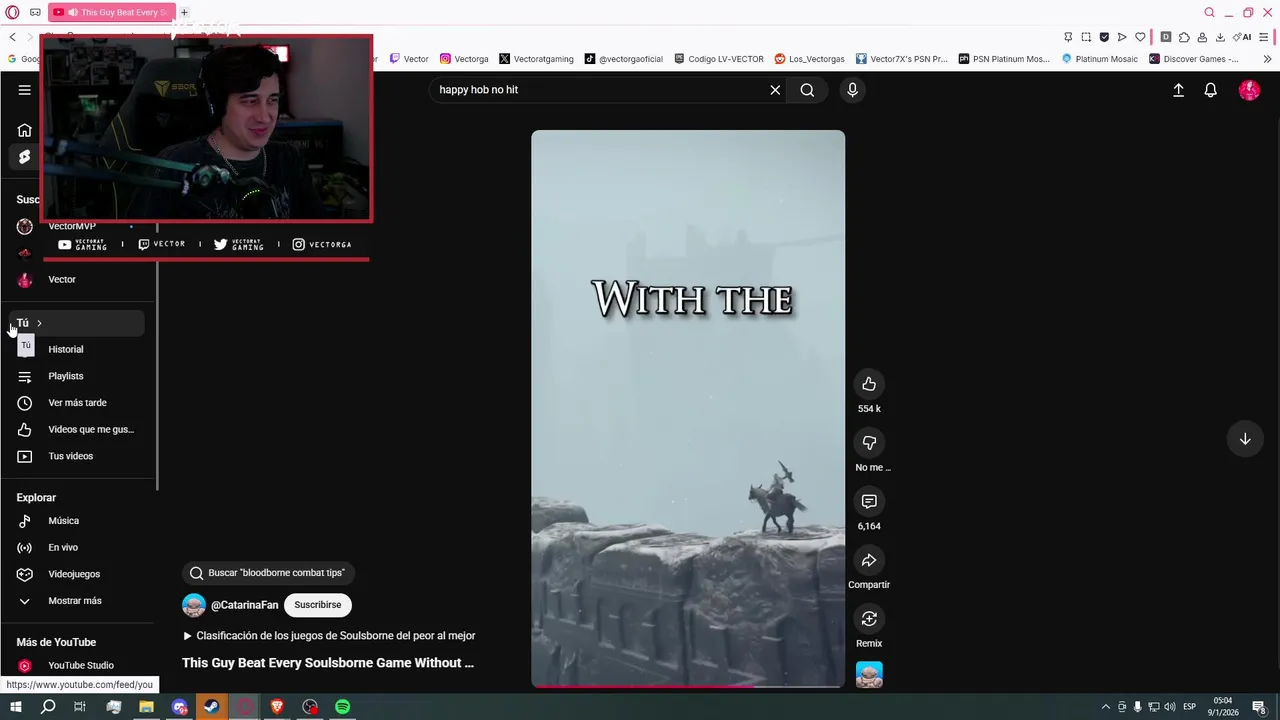Like the Short with thumbs-up icon
The height and width of the screenshot is (720, 1280).
869,384
